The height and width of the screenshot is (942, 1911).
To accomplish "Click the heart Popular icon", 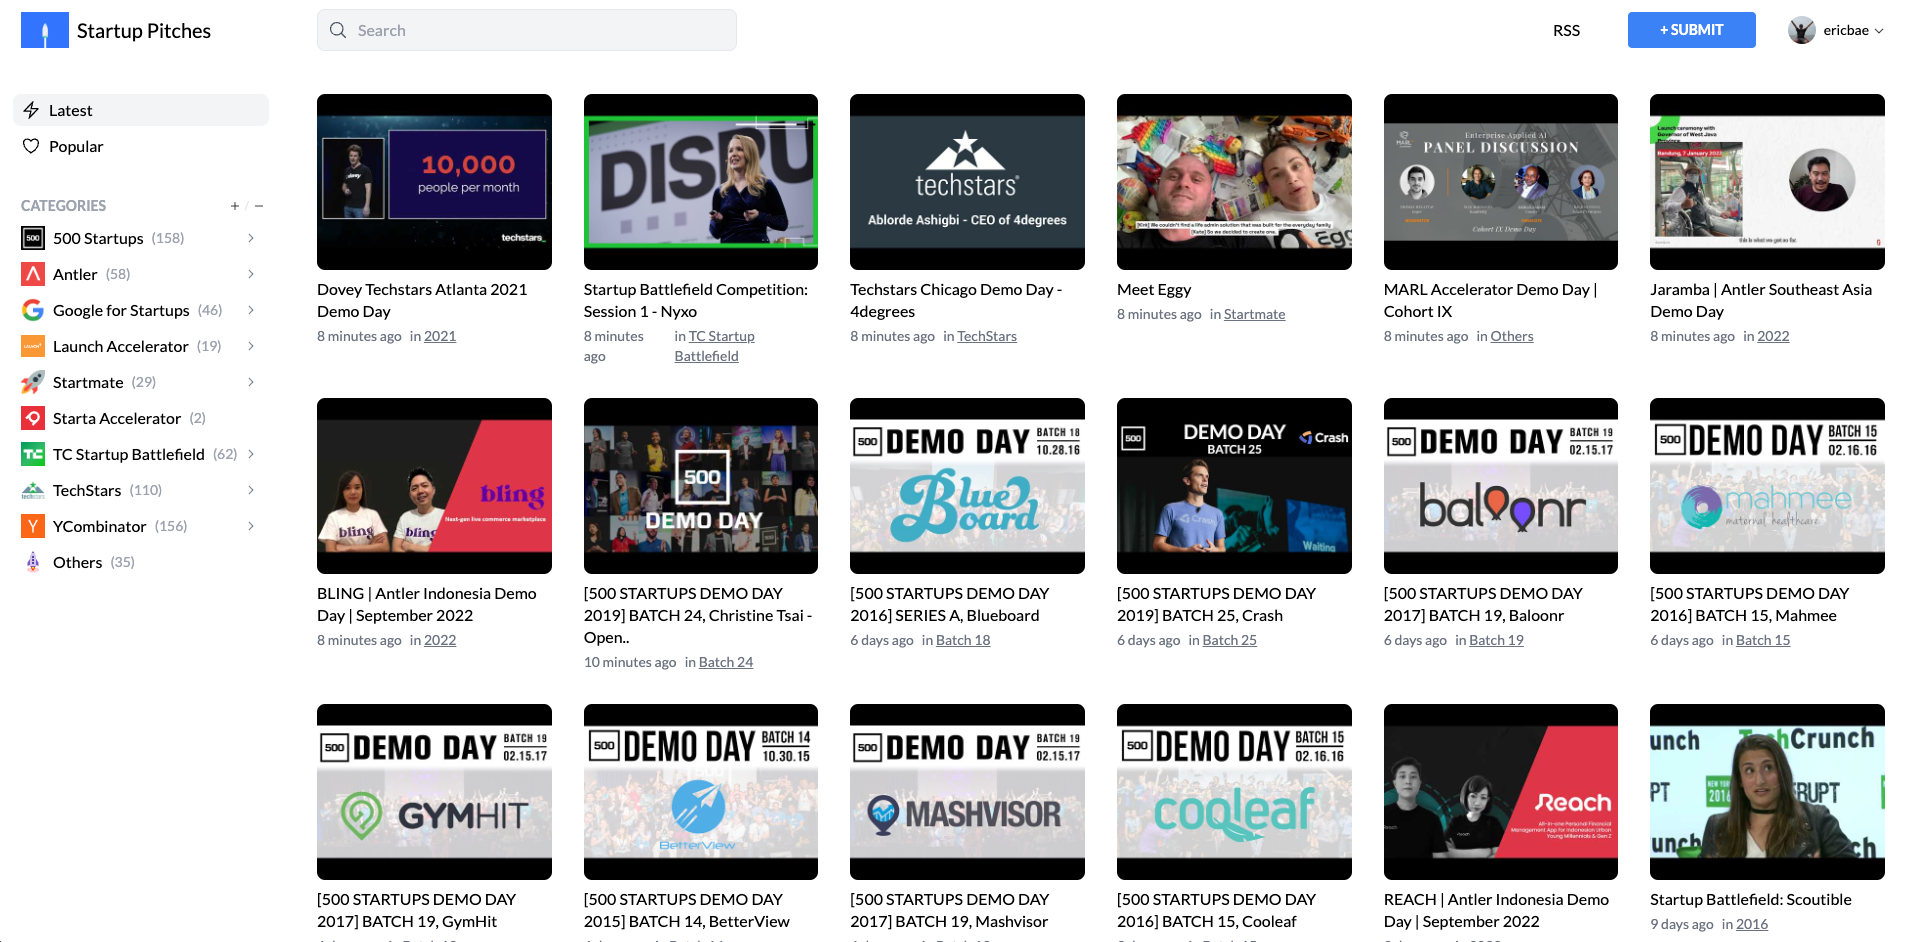I will (x=31, y=146).
